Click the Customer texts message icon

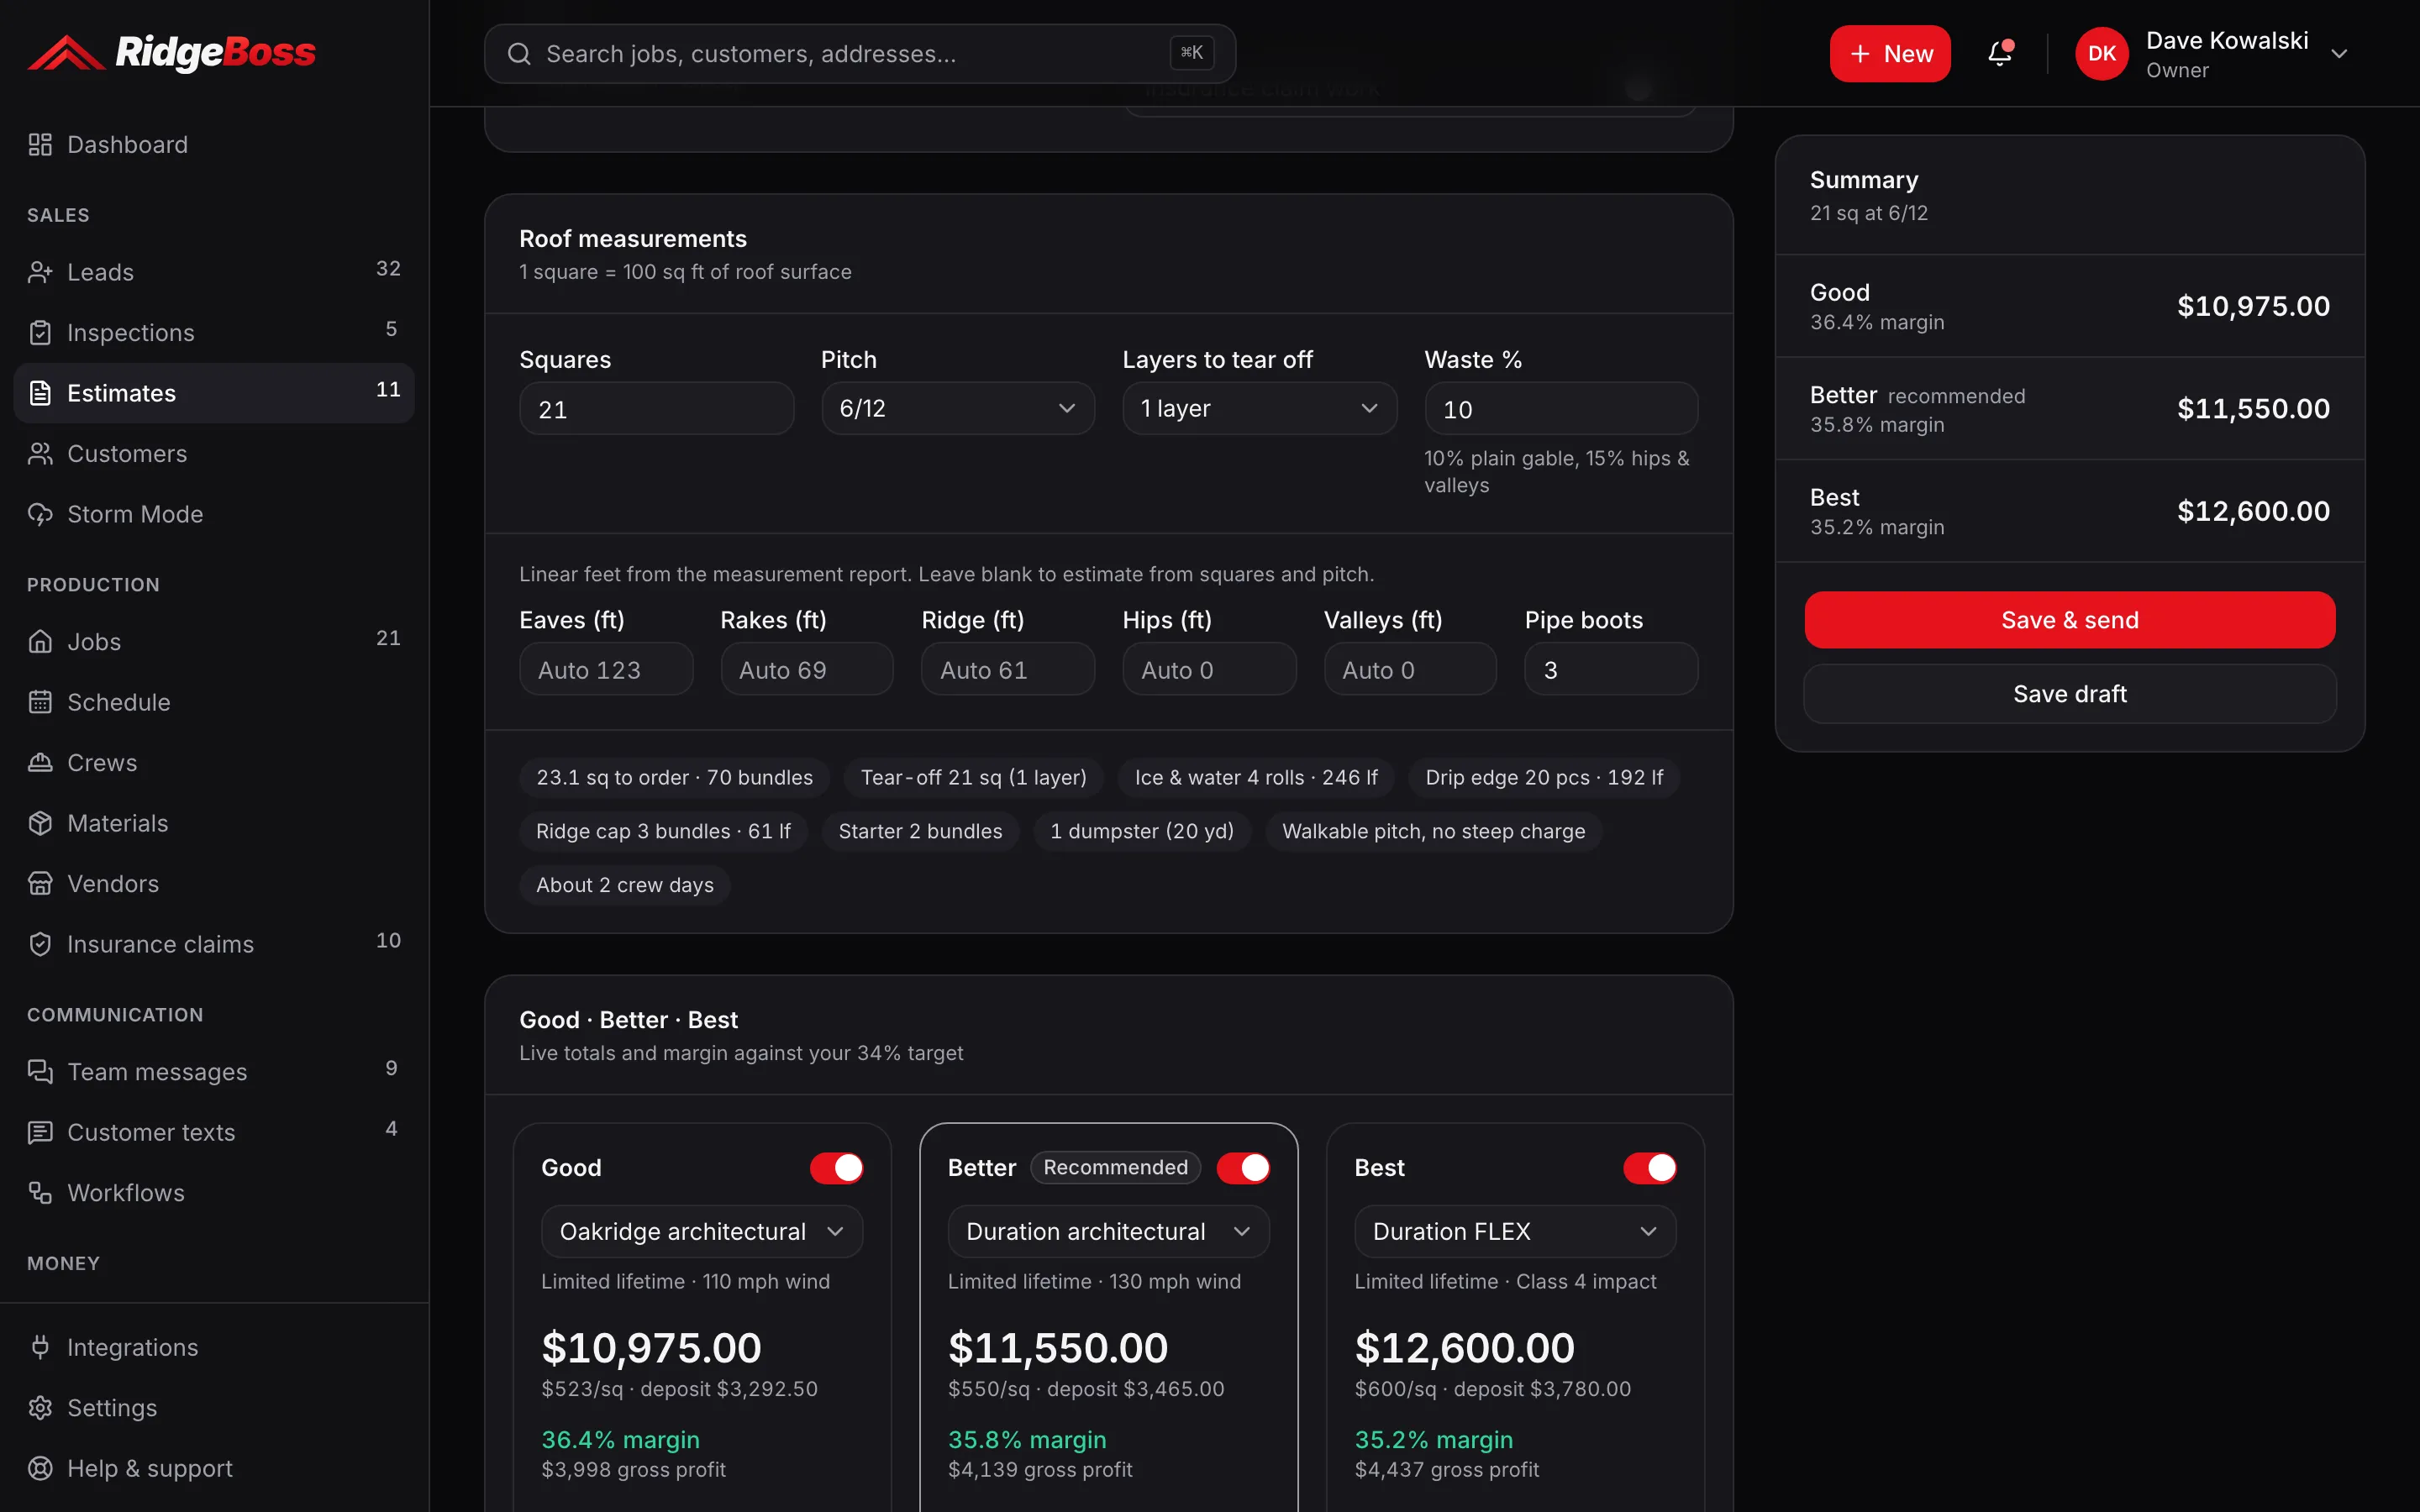pos(40,1132)
